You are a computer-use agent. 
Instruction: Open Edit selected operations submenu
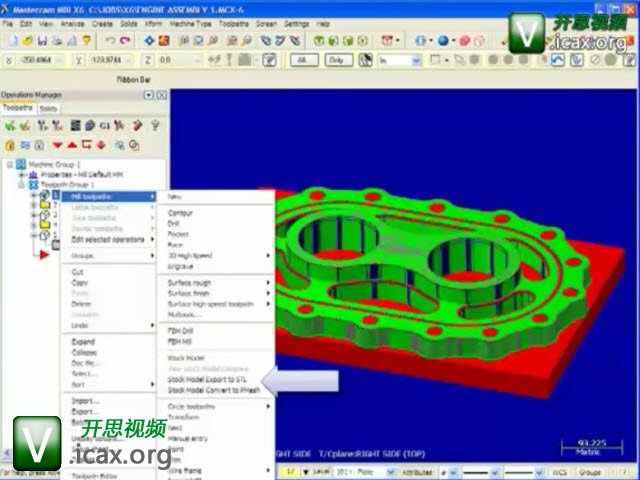109,240
